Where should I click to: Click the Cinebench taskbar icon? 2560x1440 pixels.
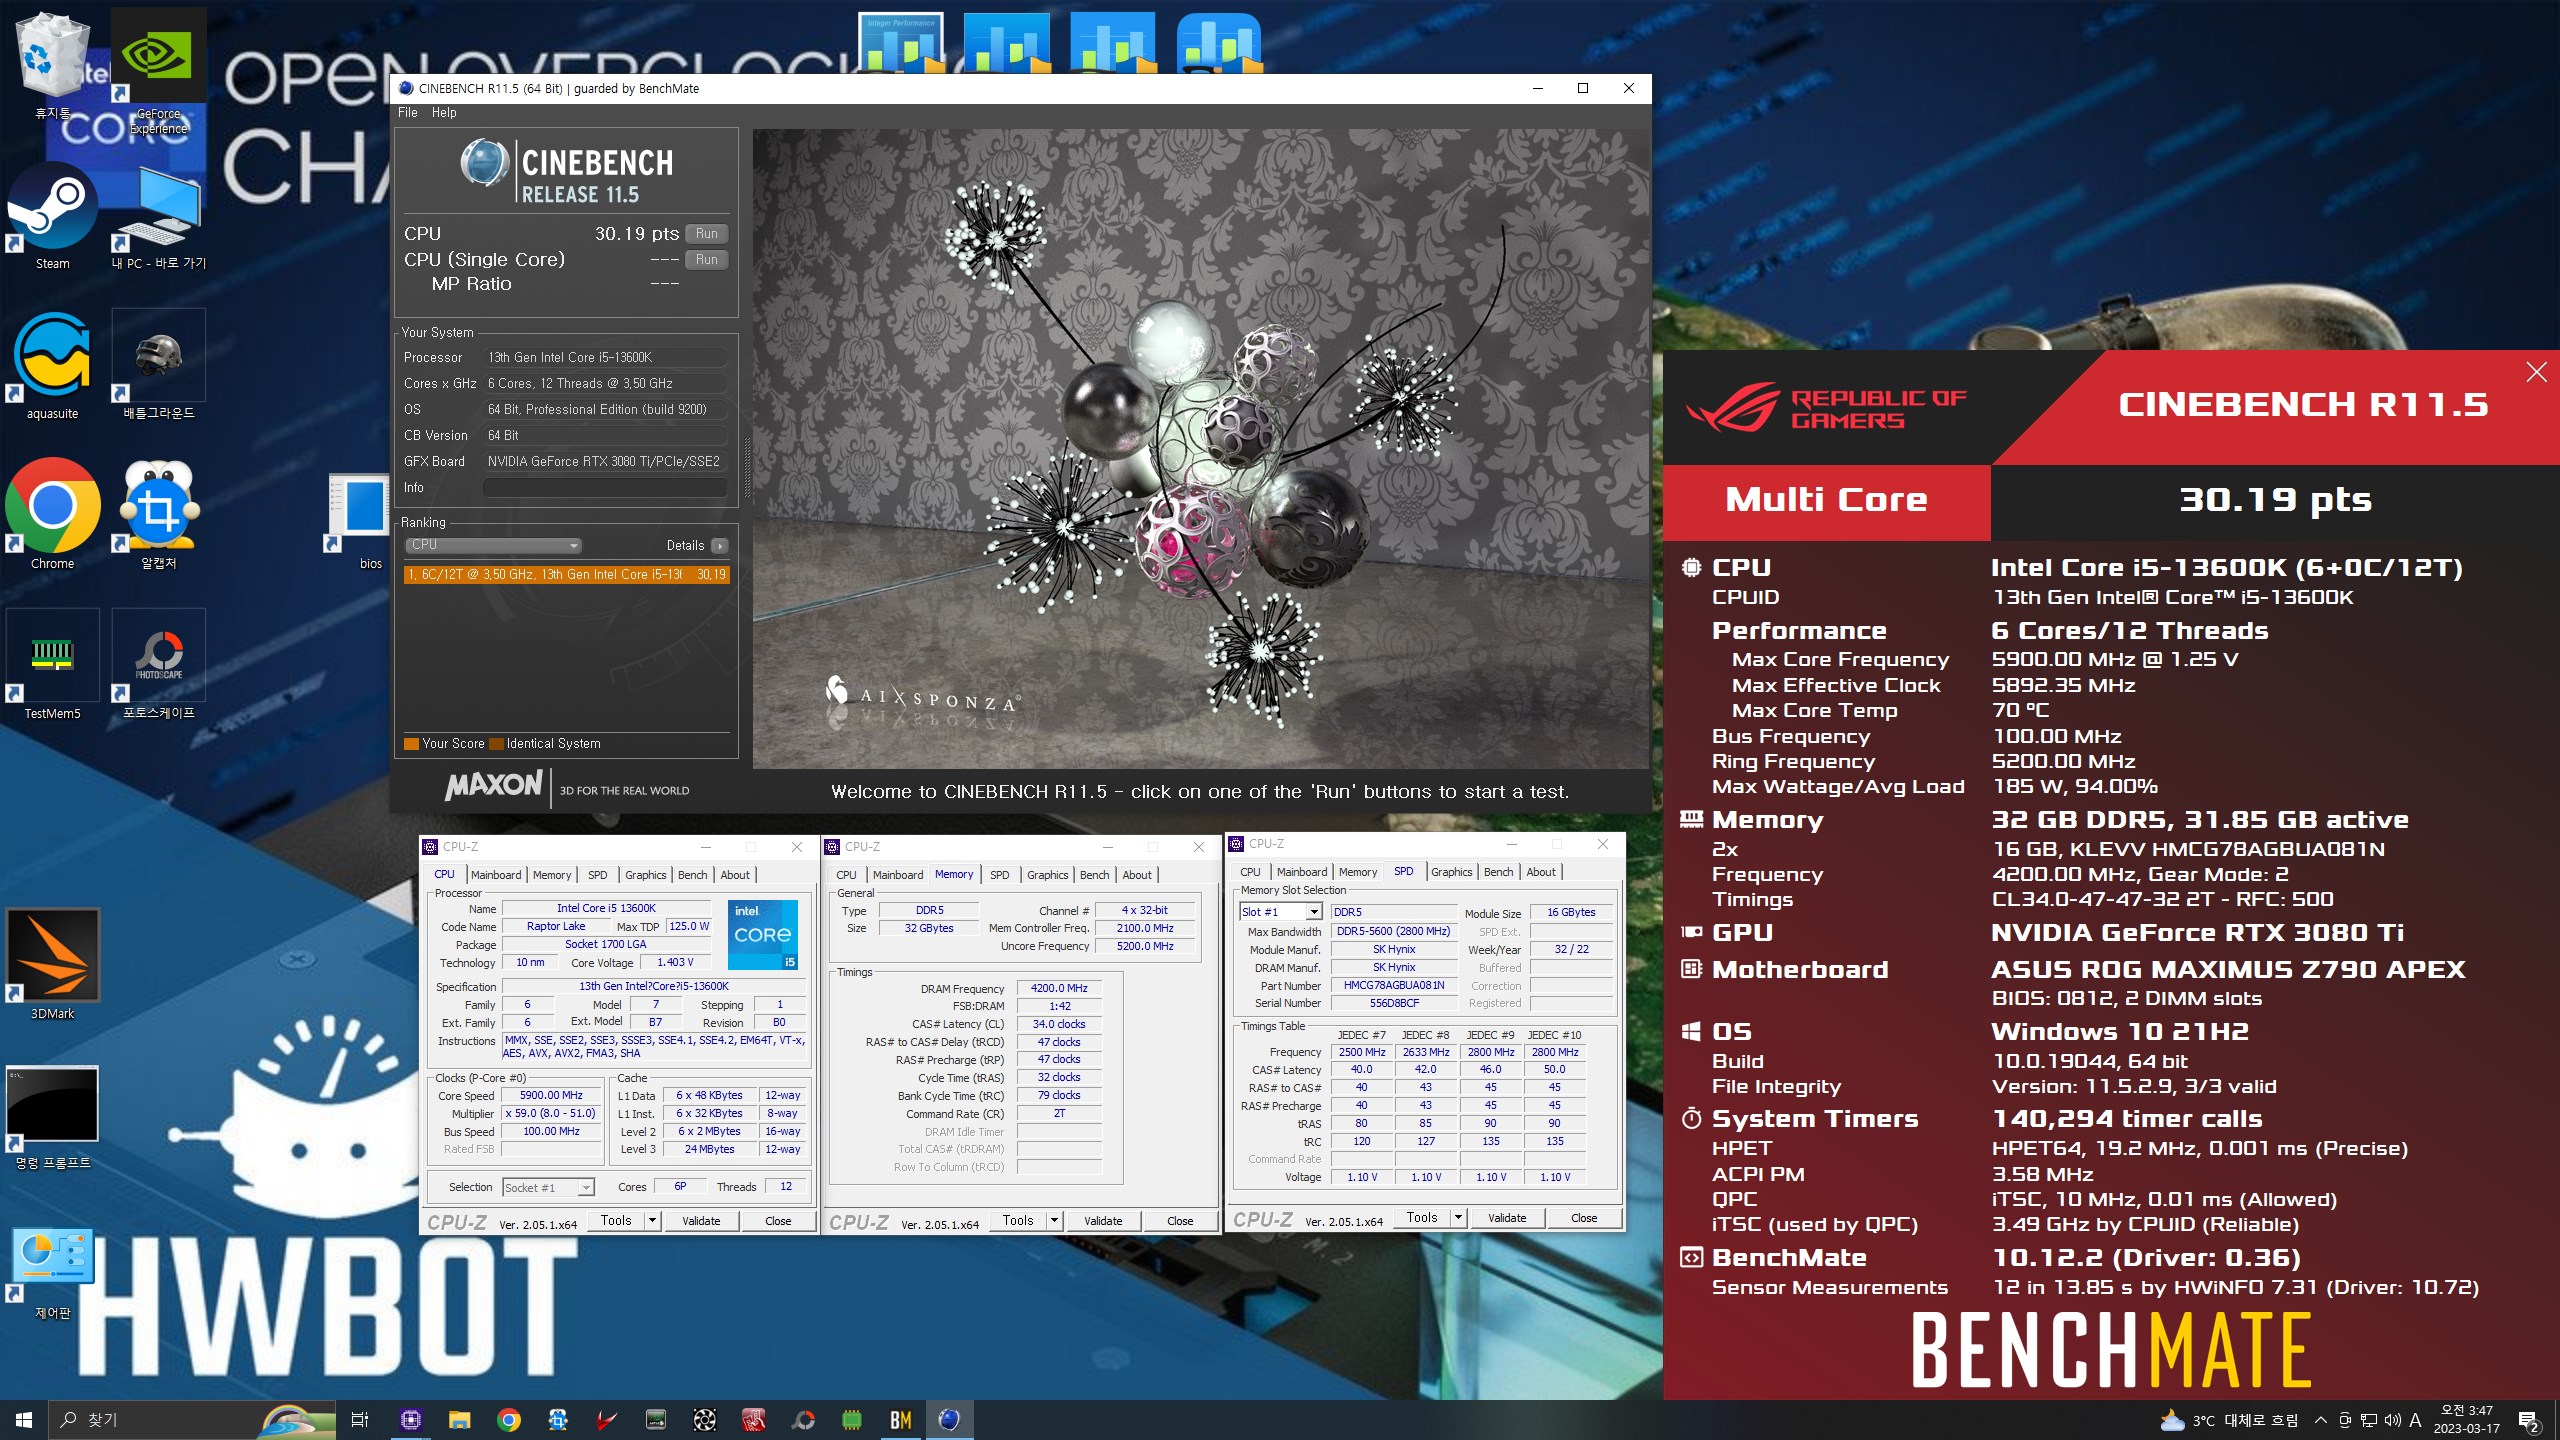(950, 1419)
